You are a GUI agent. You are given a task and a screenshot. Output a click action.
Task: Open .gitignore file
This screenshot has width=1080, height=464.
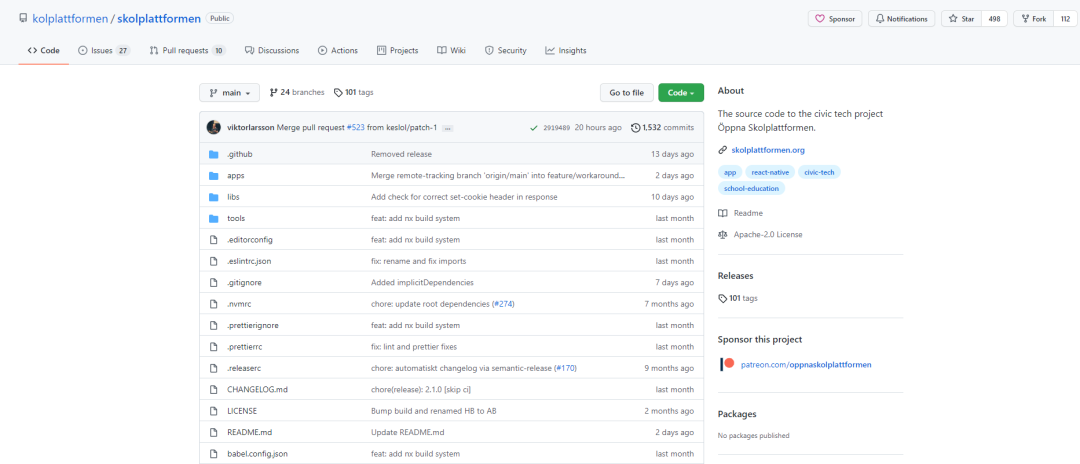coord(244,282)
